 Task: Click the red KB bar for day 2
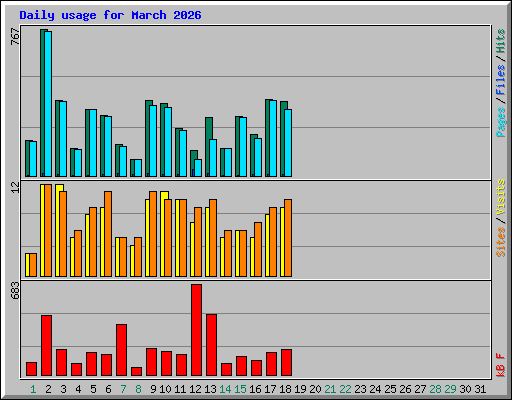[46, 346]
